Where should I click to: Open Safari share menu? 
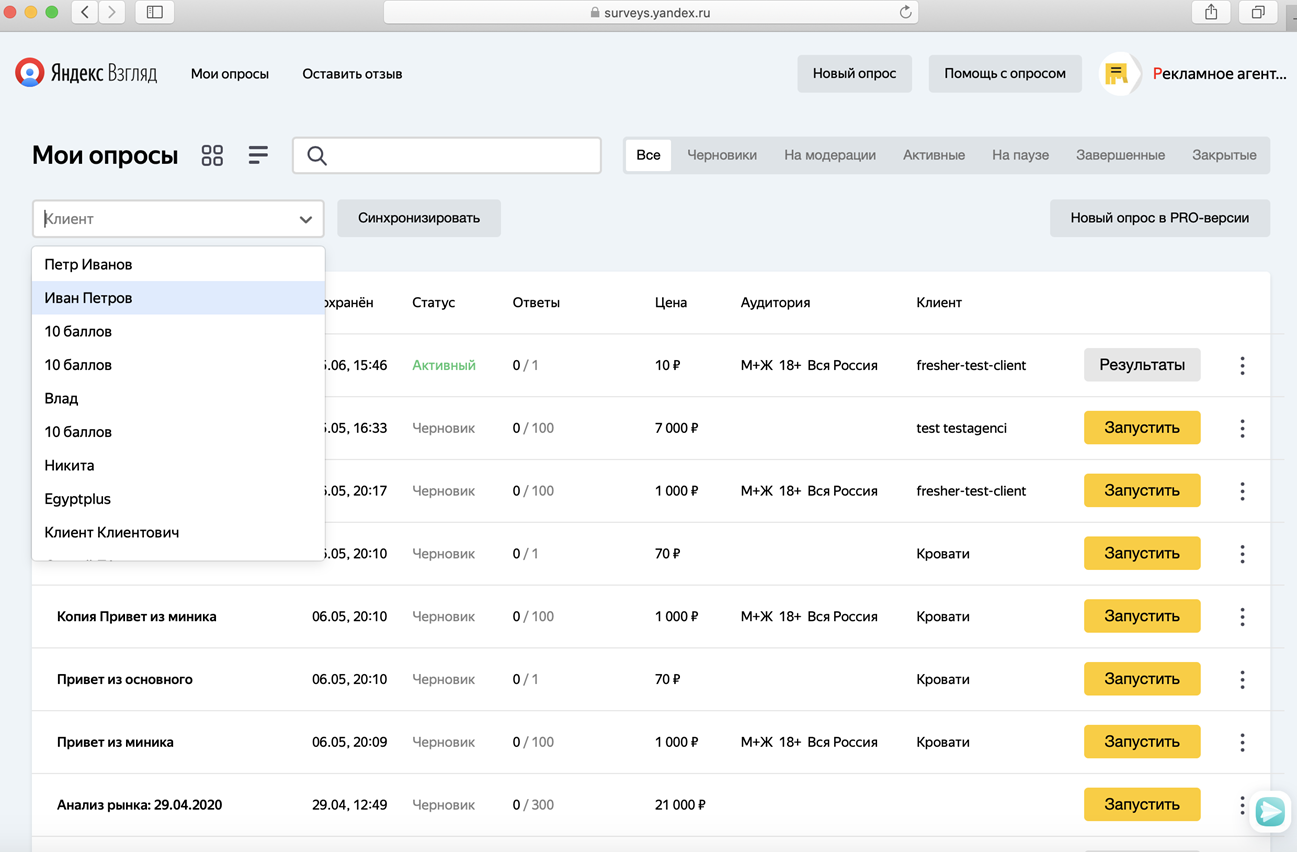pyautogui.click(x=1211, y=12)
